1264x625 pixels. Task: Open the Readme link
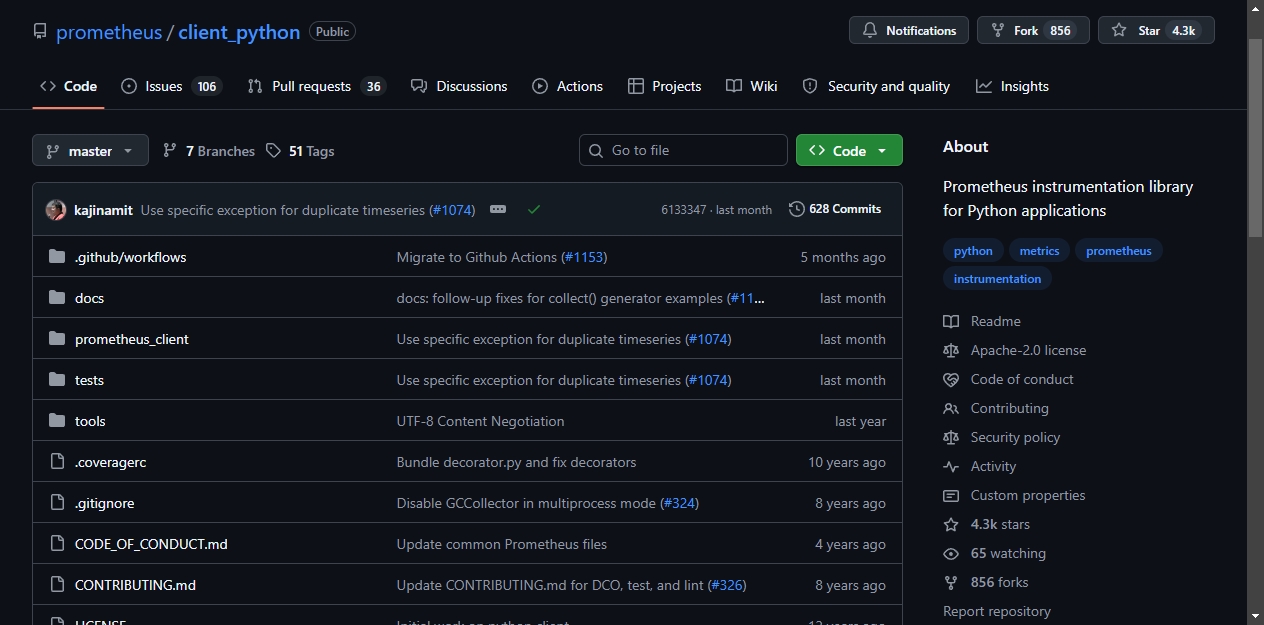click(982, 321)
